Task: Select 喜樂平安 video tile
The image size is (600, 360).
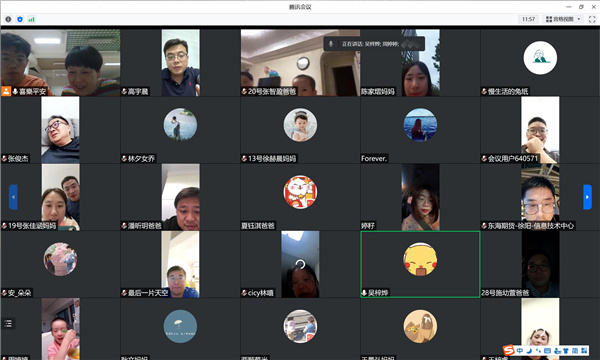Action: (60, 62)
